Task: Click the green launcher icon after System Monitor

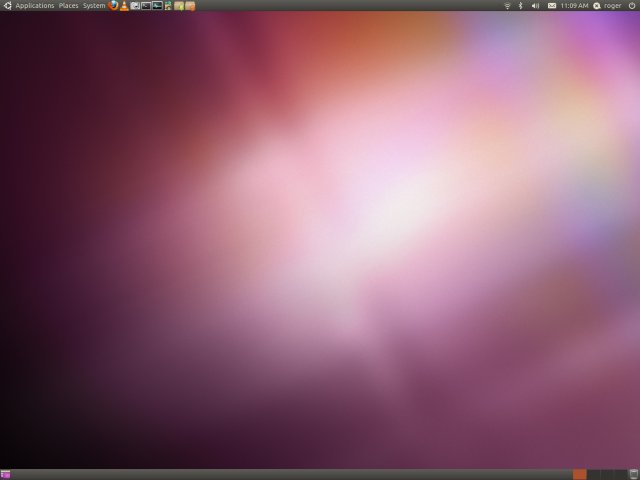Action: pos(168,6)
